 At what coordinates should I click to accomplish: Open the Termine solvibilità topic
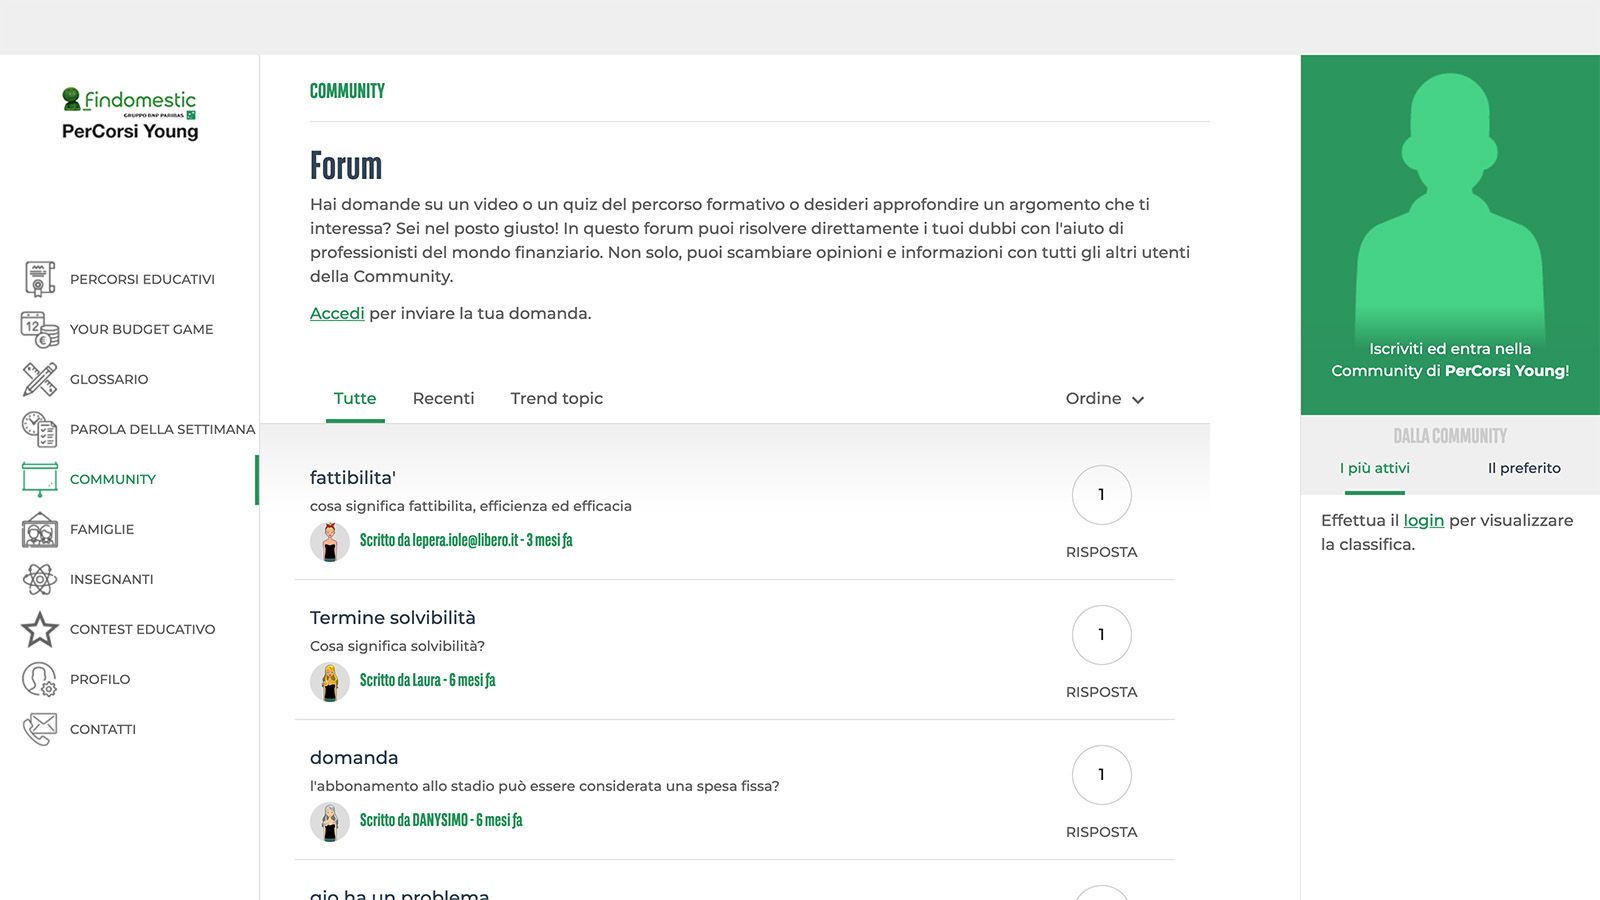[x=393, y=617]
